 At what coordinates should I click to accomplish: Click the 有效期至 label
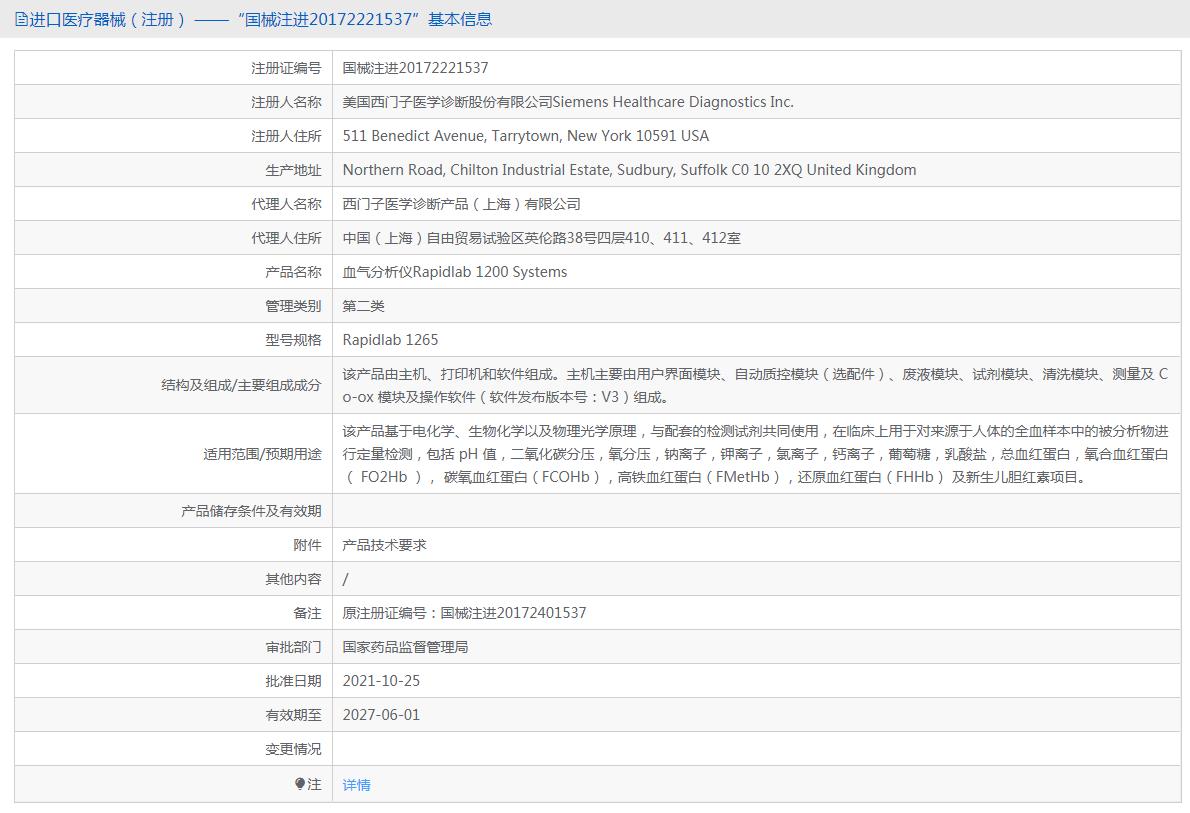[x=293, y=715]
